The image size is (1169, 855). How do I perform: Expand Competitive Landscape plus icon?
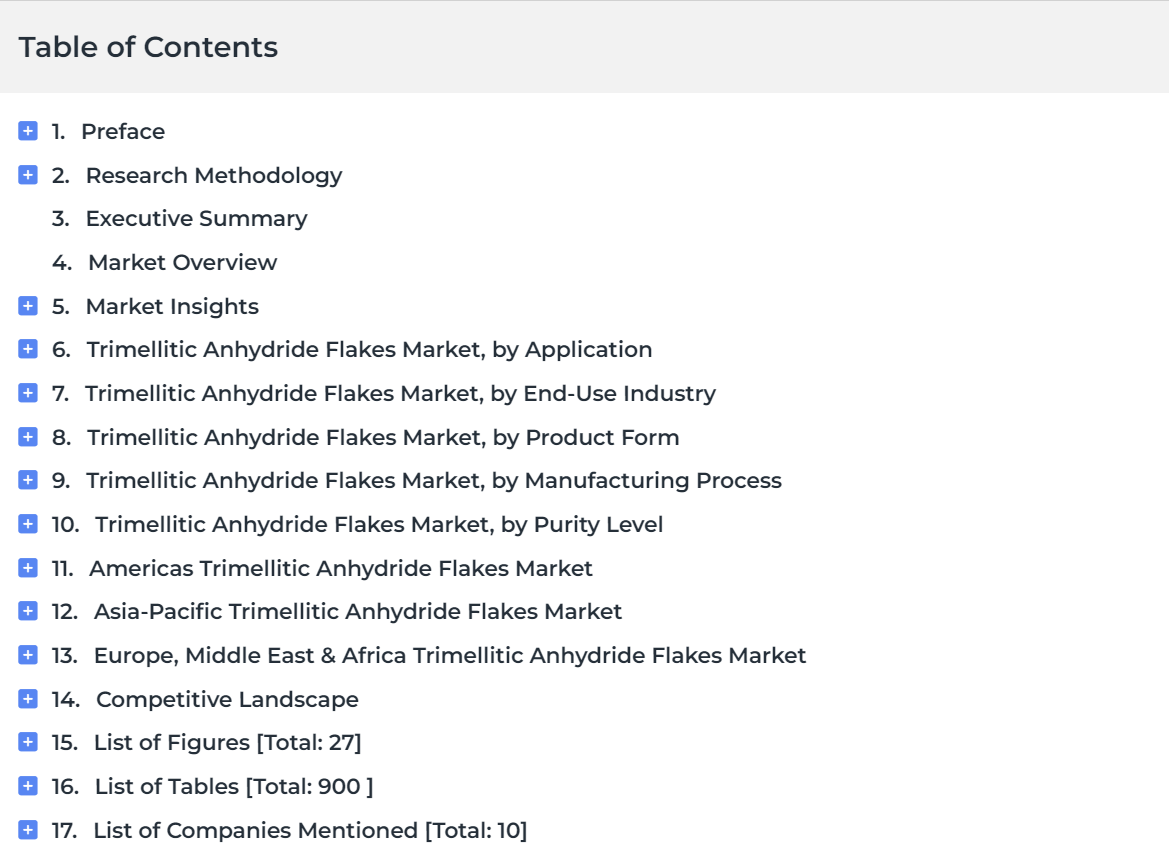coord(28,698)
